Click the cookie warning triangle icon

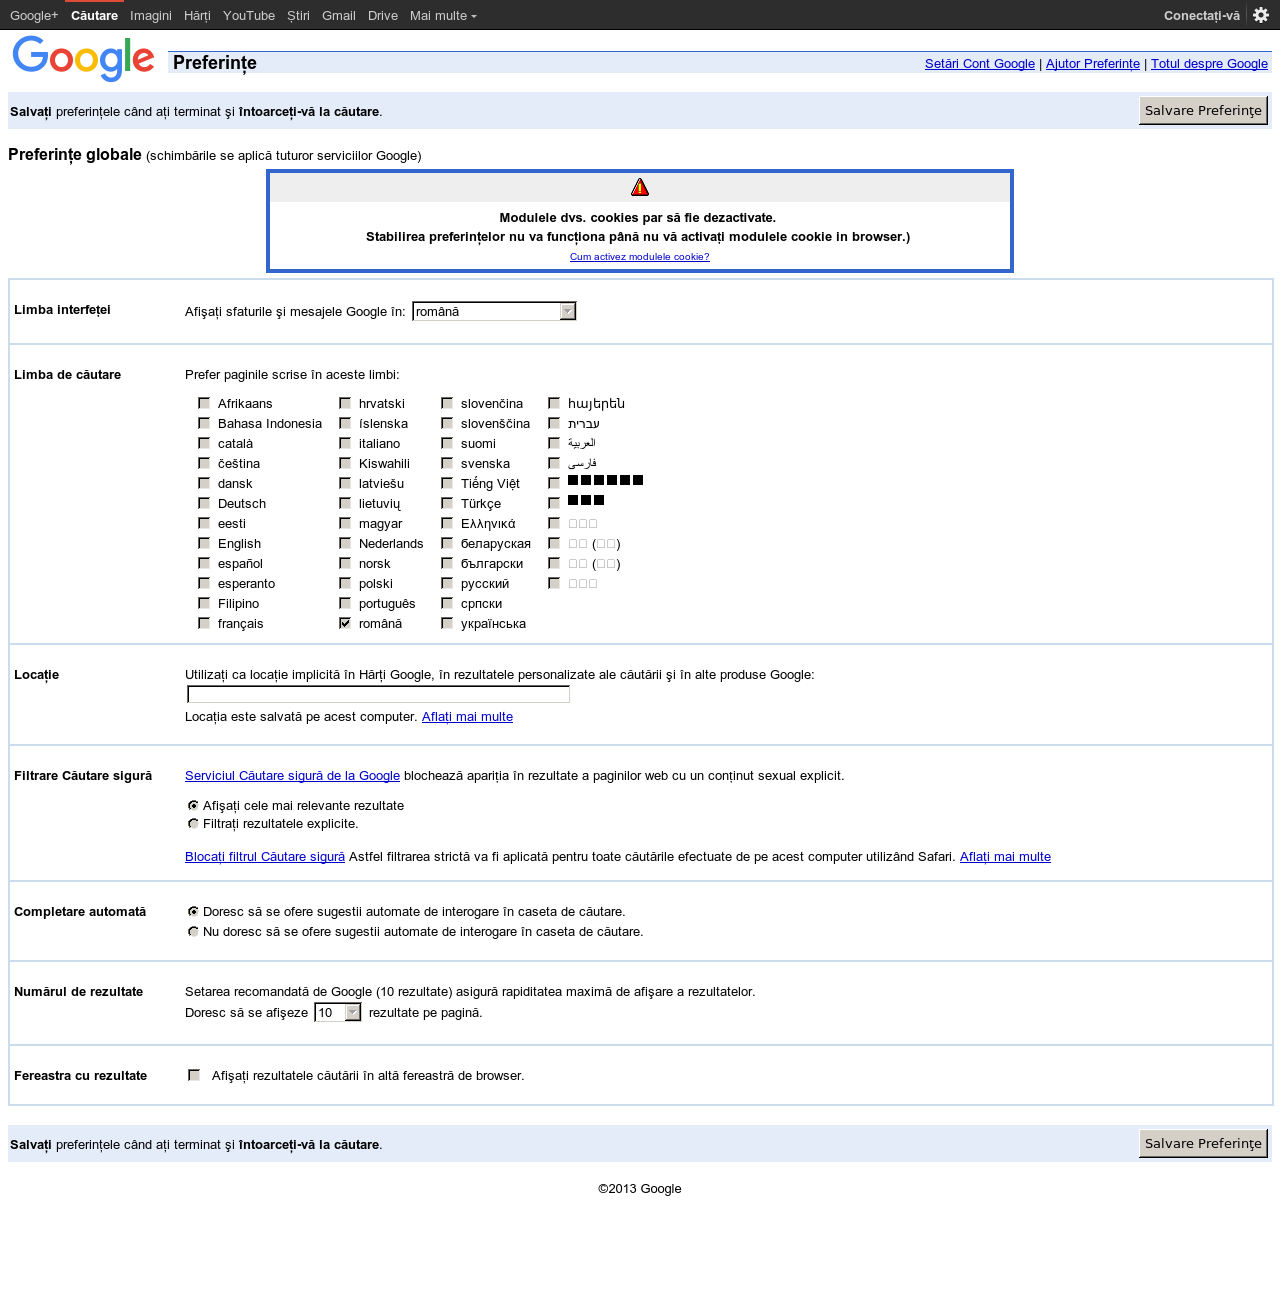[640, 187]
